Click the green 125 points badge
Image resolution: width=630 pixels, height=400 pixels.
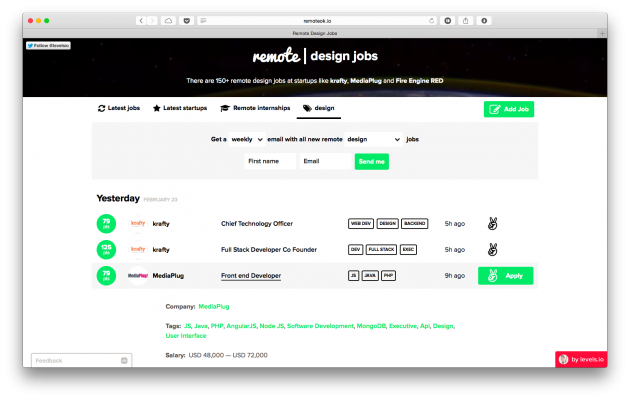[106, 249]
